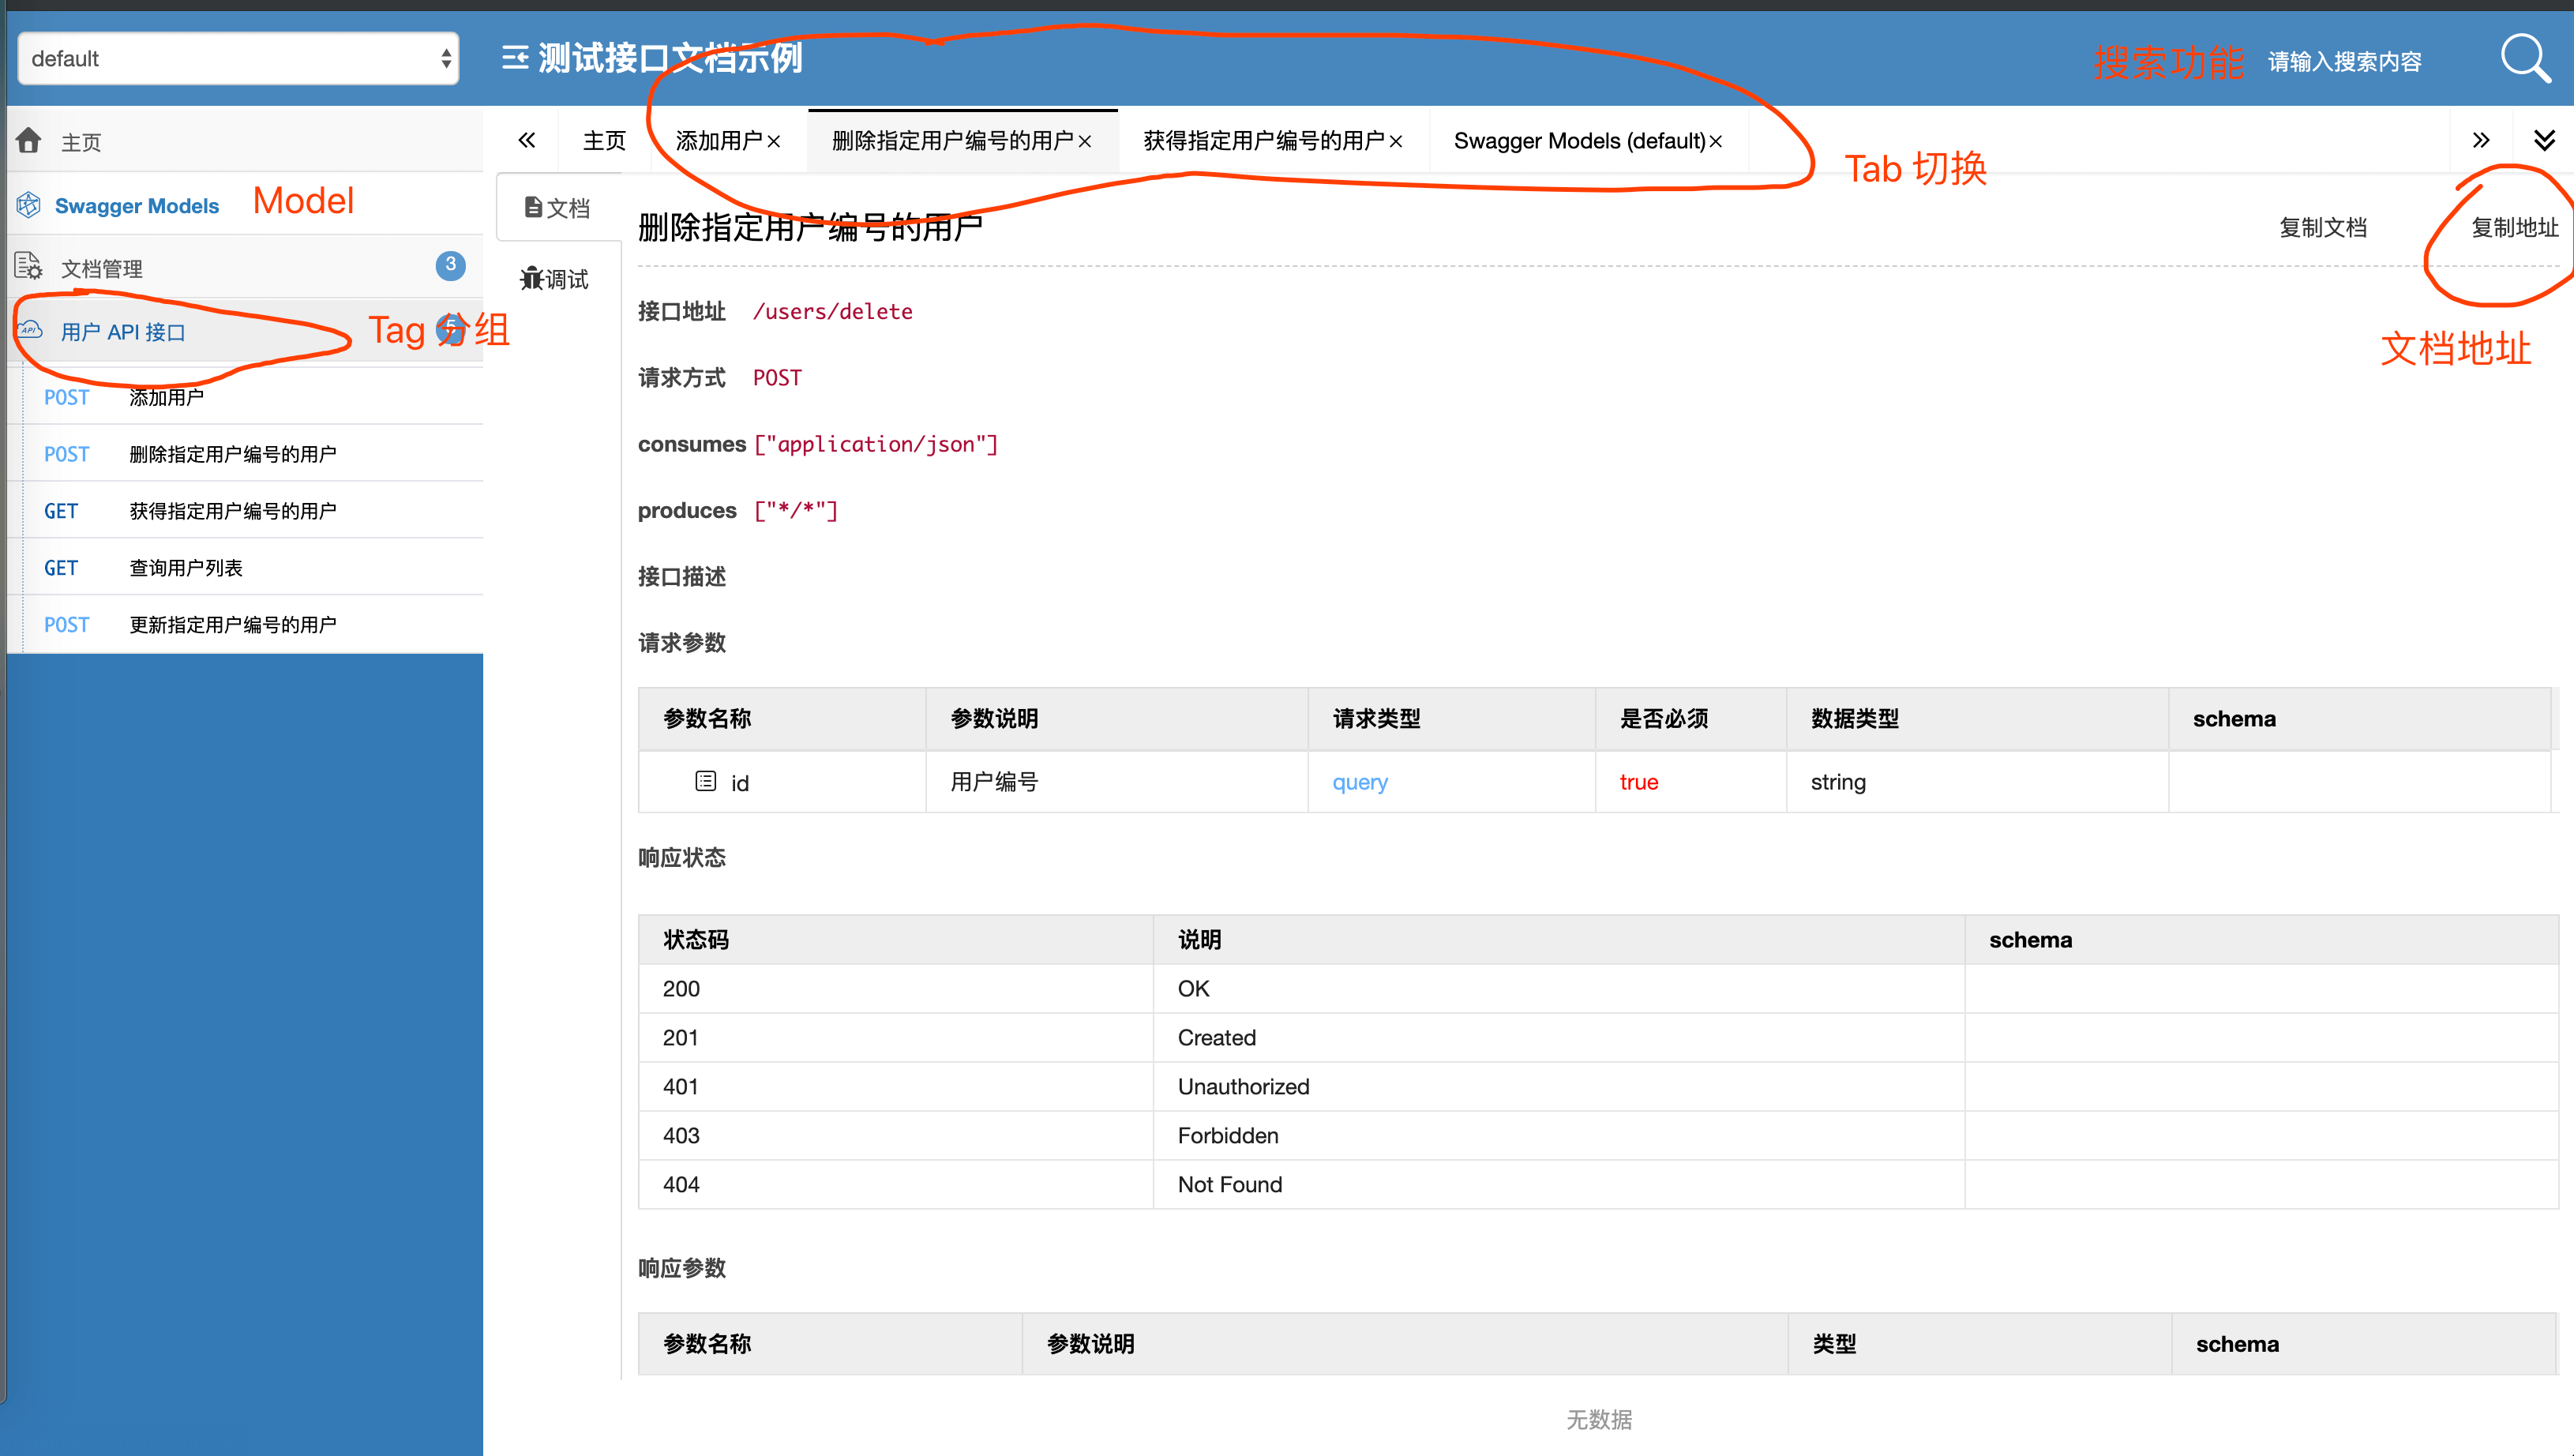
Task: Click the home (主页) icon in sidebar
Action: [x=29, y=140]
